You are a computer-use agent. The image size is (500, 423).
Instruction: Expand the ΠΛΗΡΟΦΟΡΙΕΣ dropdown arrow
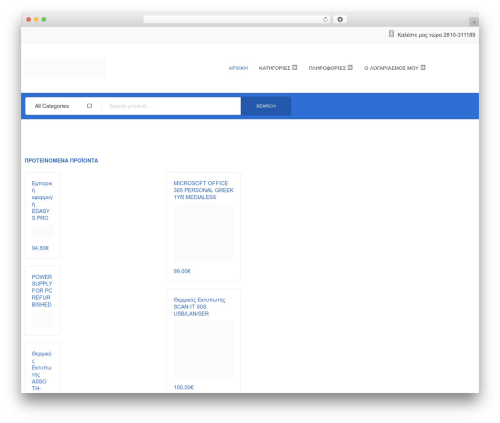(x=350, y=68)
